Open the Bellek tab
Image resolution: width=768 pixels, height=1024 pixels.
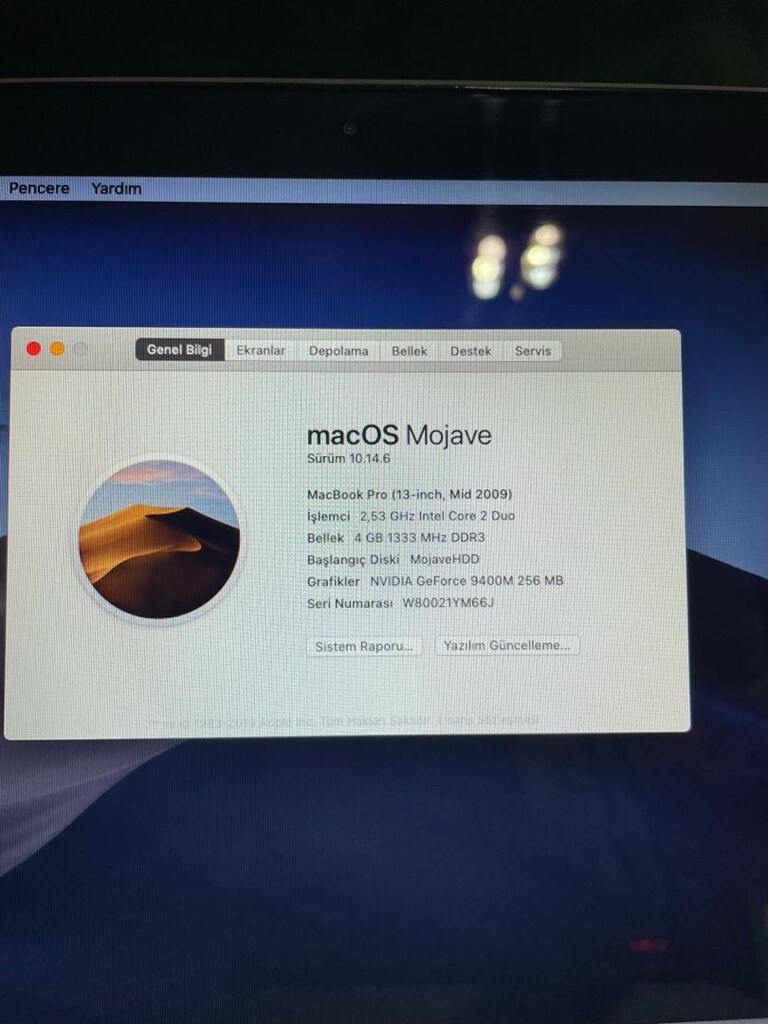click(x=409, y=351)
